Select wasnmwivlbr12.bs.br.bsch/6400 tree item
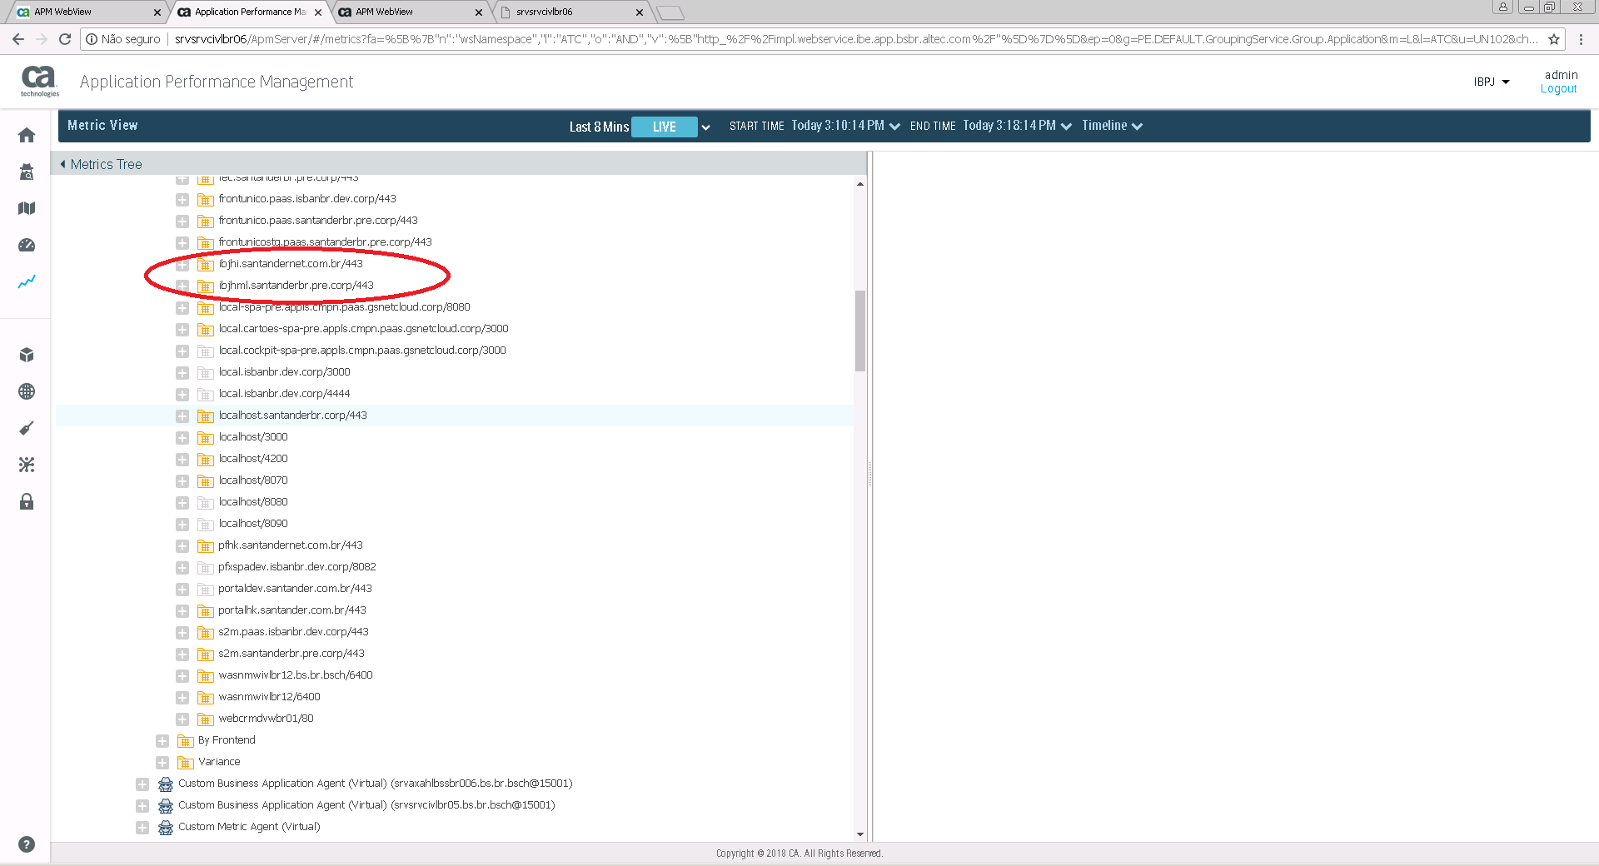Screen dimensions: 1599x866 pos(295,676)
